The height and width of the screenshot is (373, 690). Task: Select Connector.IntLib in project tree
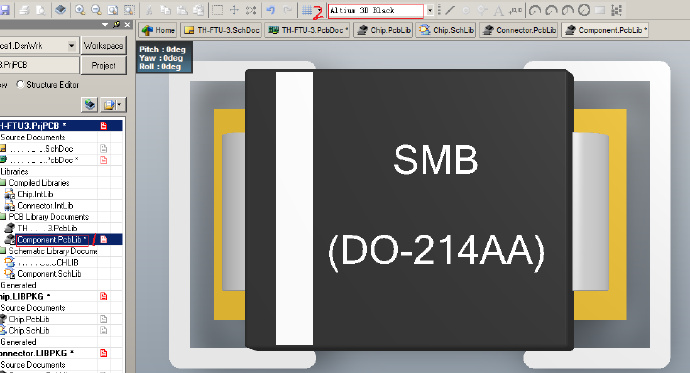[x=45, y=205]
